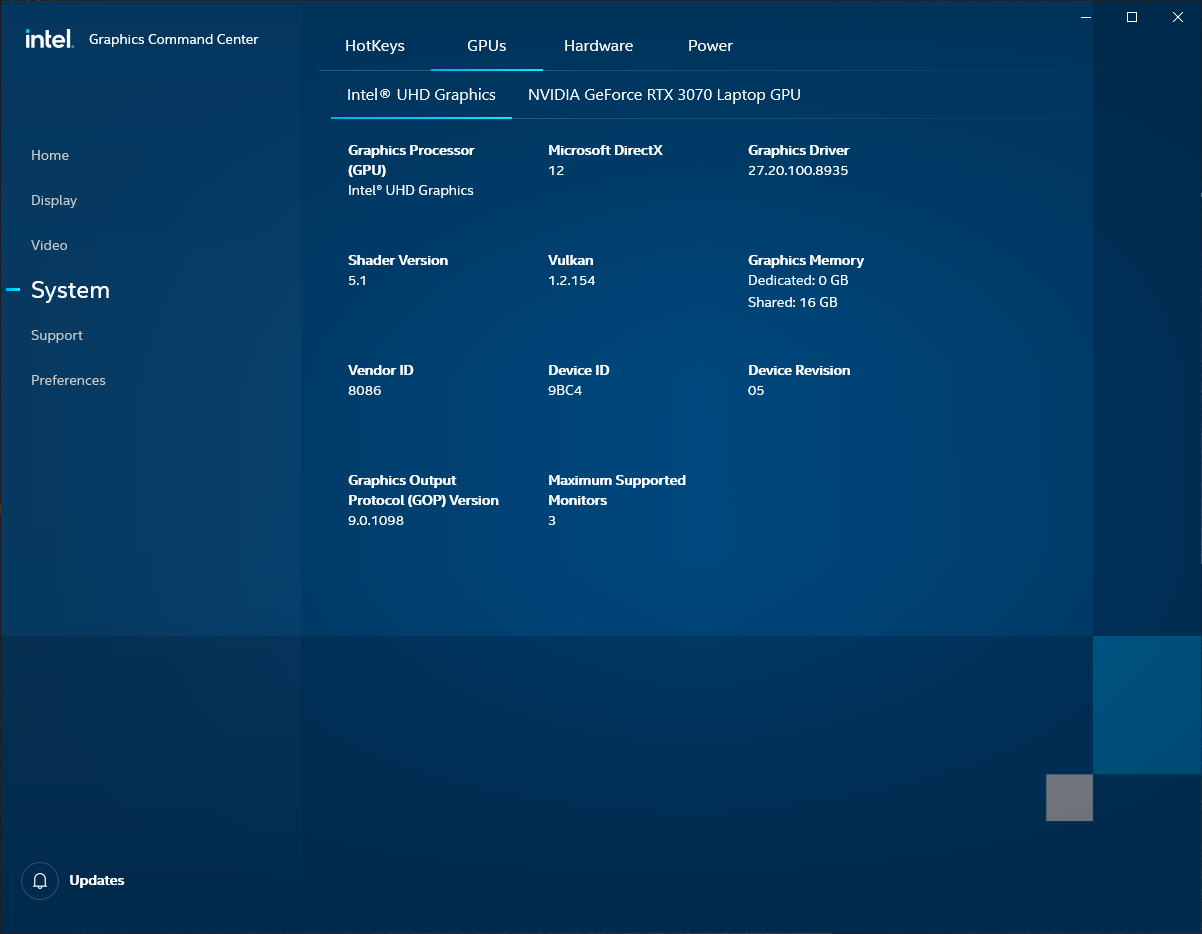Click the Vulkan heading
The image size is (1202, 934).
click(x=571, y=260)
